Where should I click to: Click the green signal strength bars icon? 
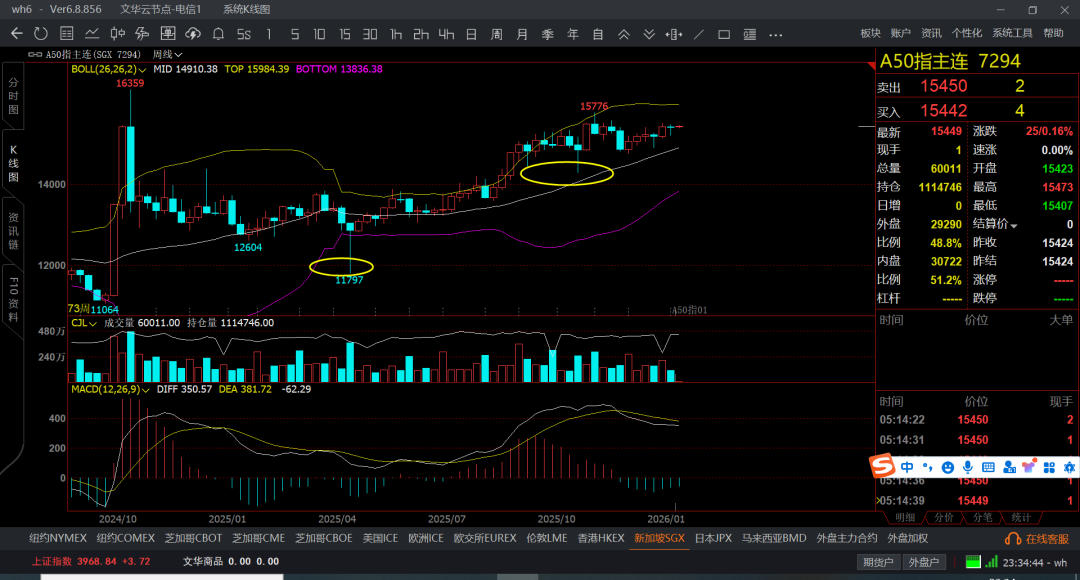click(x=991, y=562)
